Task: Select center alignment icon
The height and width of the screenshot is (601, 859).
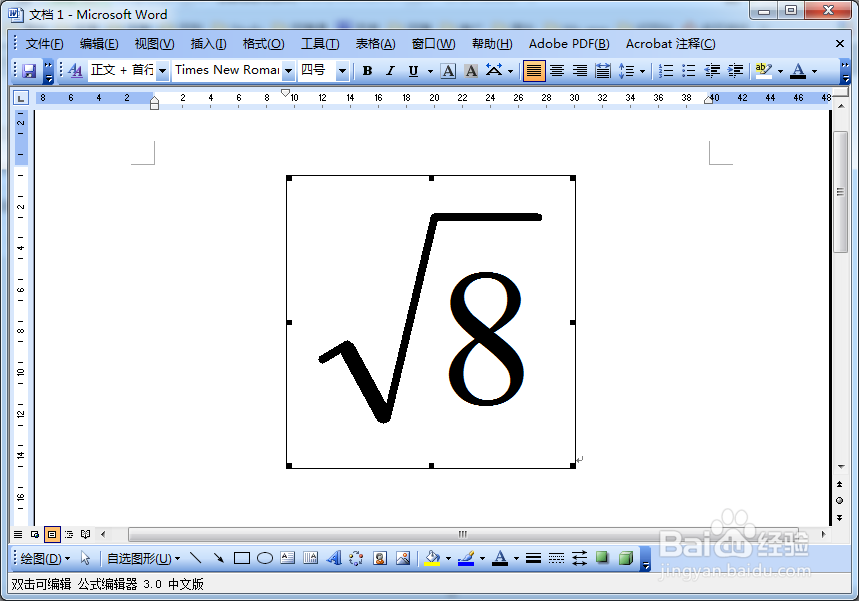Action: [557, 71]
